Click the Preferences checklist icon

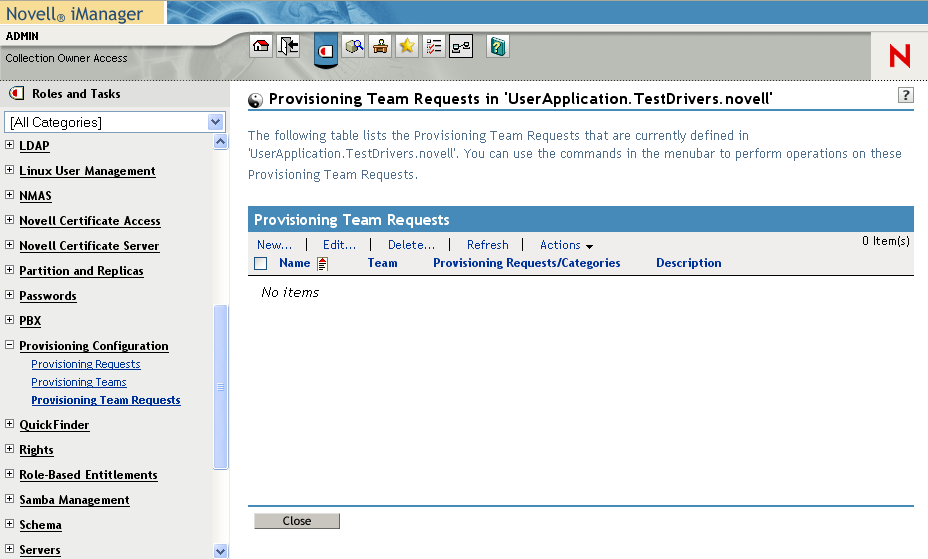click(434, 46)
